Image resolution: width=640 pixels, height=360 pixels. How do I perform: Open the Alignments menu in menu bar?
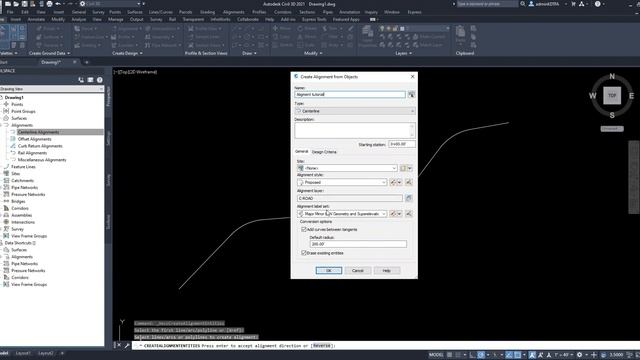[234, 12]
